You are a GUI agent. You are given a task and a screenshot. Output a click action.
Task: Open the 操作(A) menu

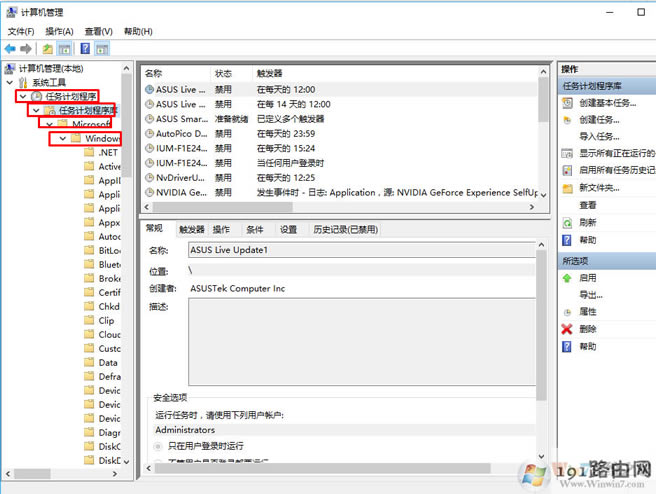(x=60, y=32)
